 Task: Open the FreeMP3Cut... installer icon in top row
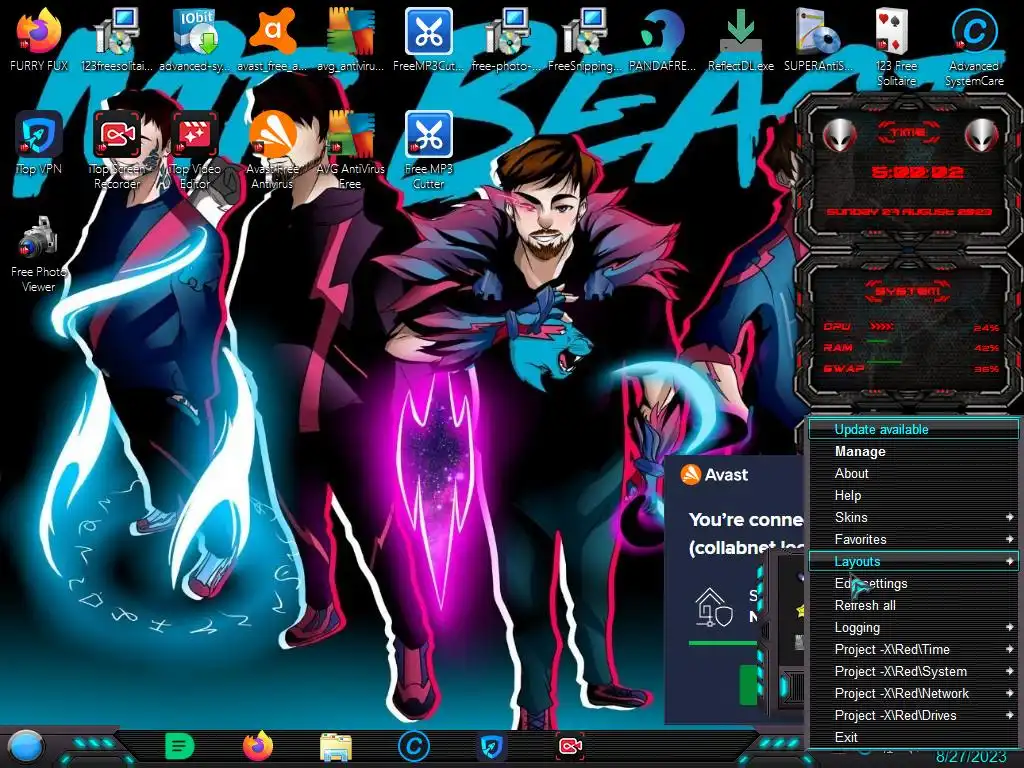click(428, 39)
